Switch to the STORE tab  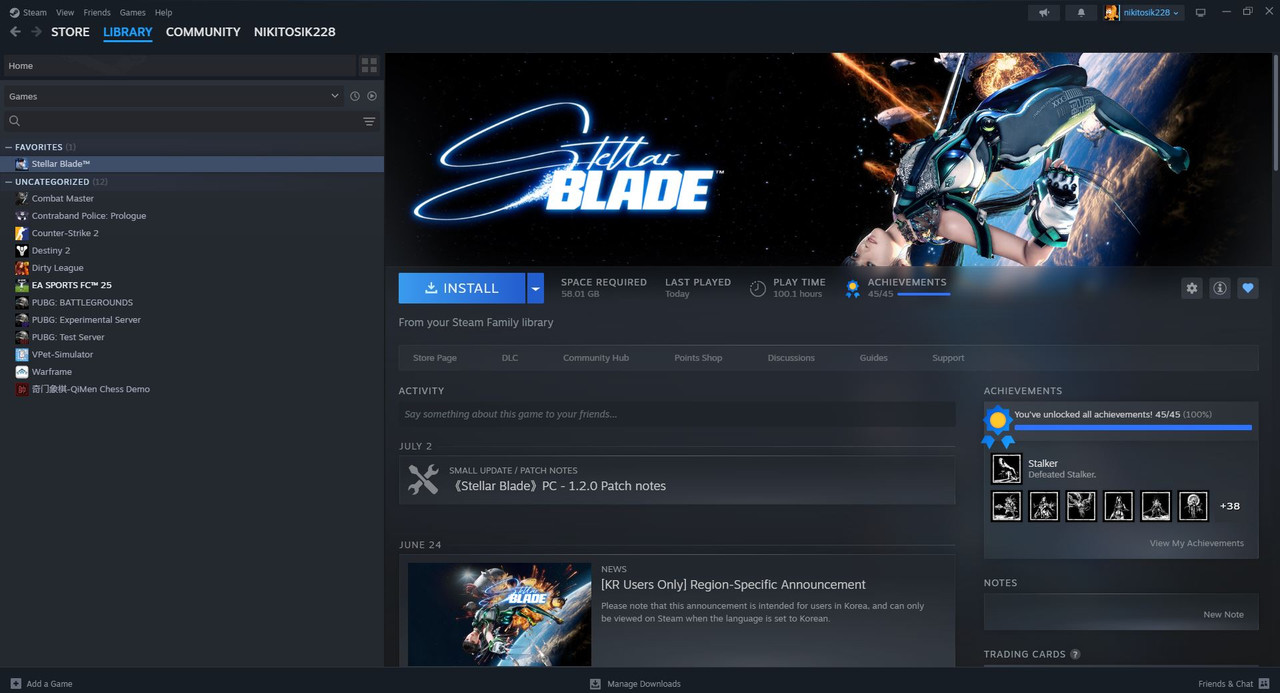tap(70, 32)
